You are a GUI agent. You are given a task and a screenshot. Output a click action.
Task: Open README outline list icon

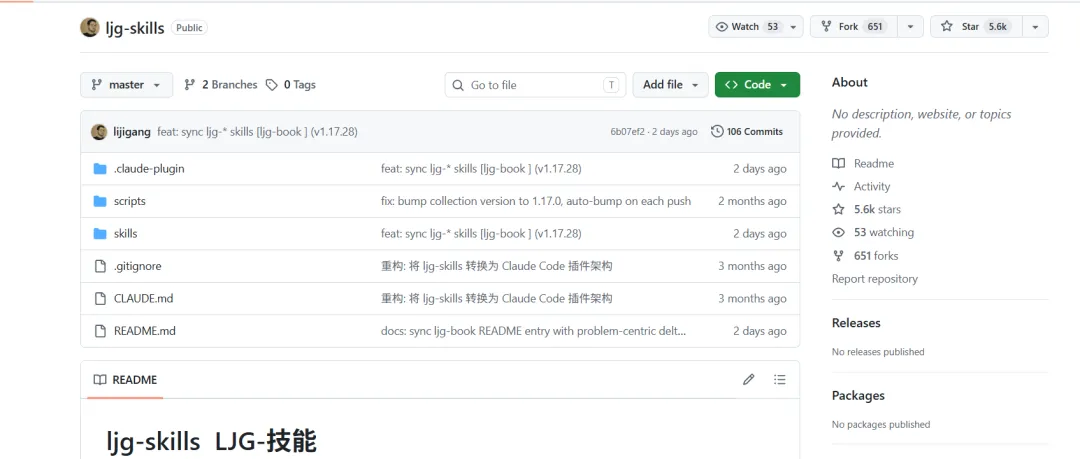click(x=780, y=379)
